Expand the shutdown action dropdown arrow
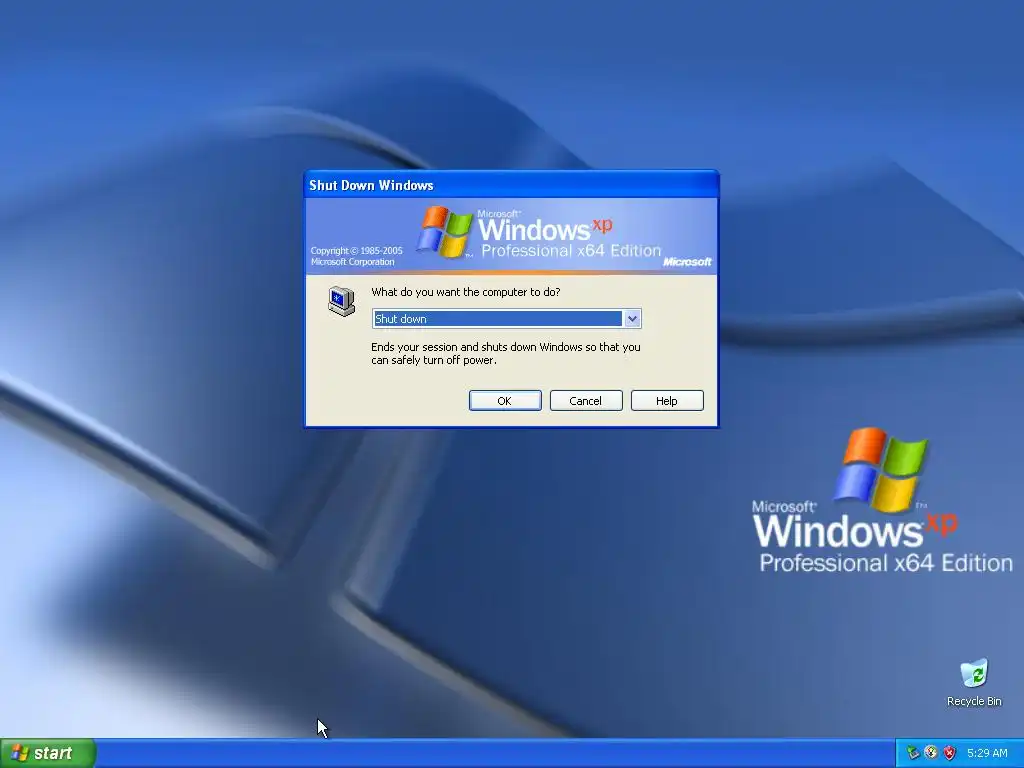The height and width of the screenshot is (768, 1024). (x=632, y=319)
